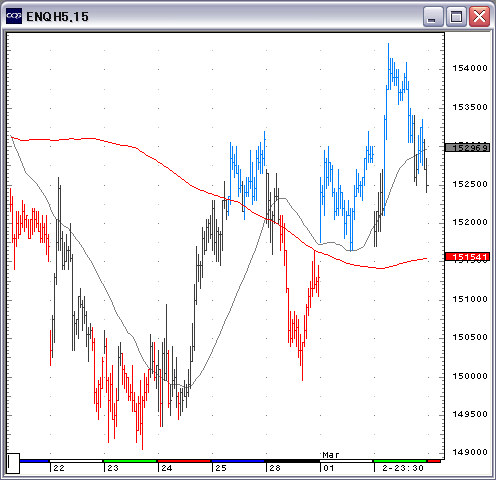496x480 pixels.
Task: Click the CQG logo icon in title bar
Action: point(14,16)
